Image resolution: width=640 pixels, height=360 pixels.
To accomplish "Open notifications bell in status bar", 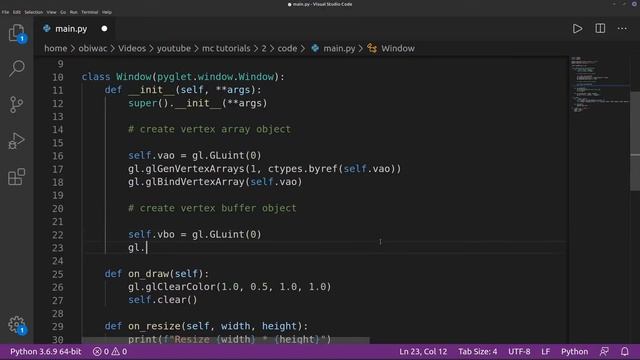I will pyautogui.click(x=624, y=351).
